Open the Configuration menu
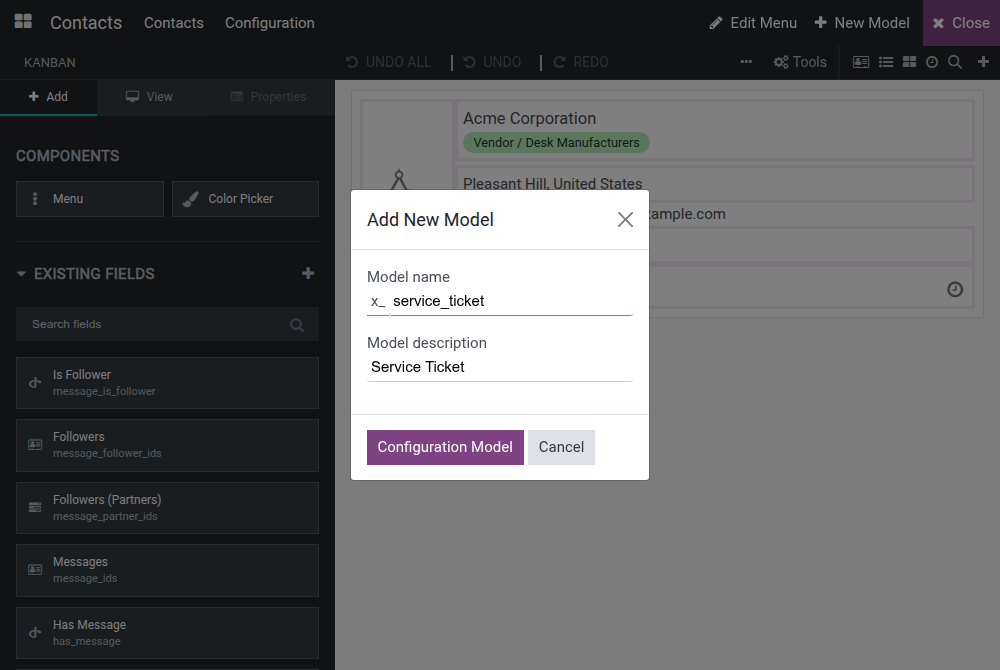 (x=270, y=23)
